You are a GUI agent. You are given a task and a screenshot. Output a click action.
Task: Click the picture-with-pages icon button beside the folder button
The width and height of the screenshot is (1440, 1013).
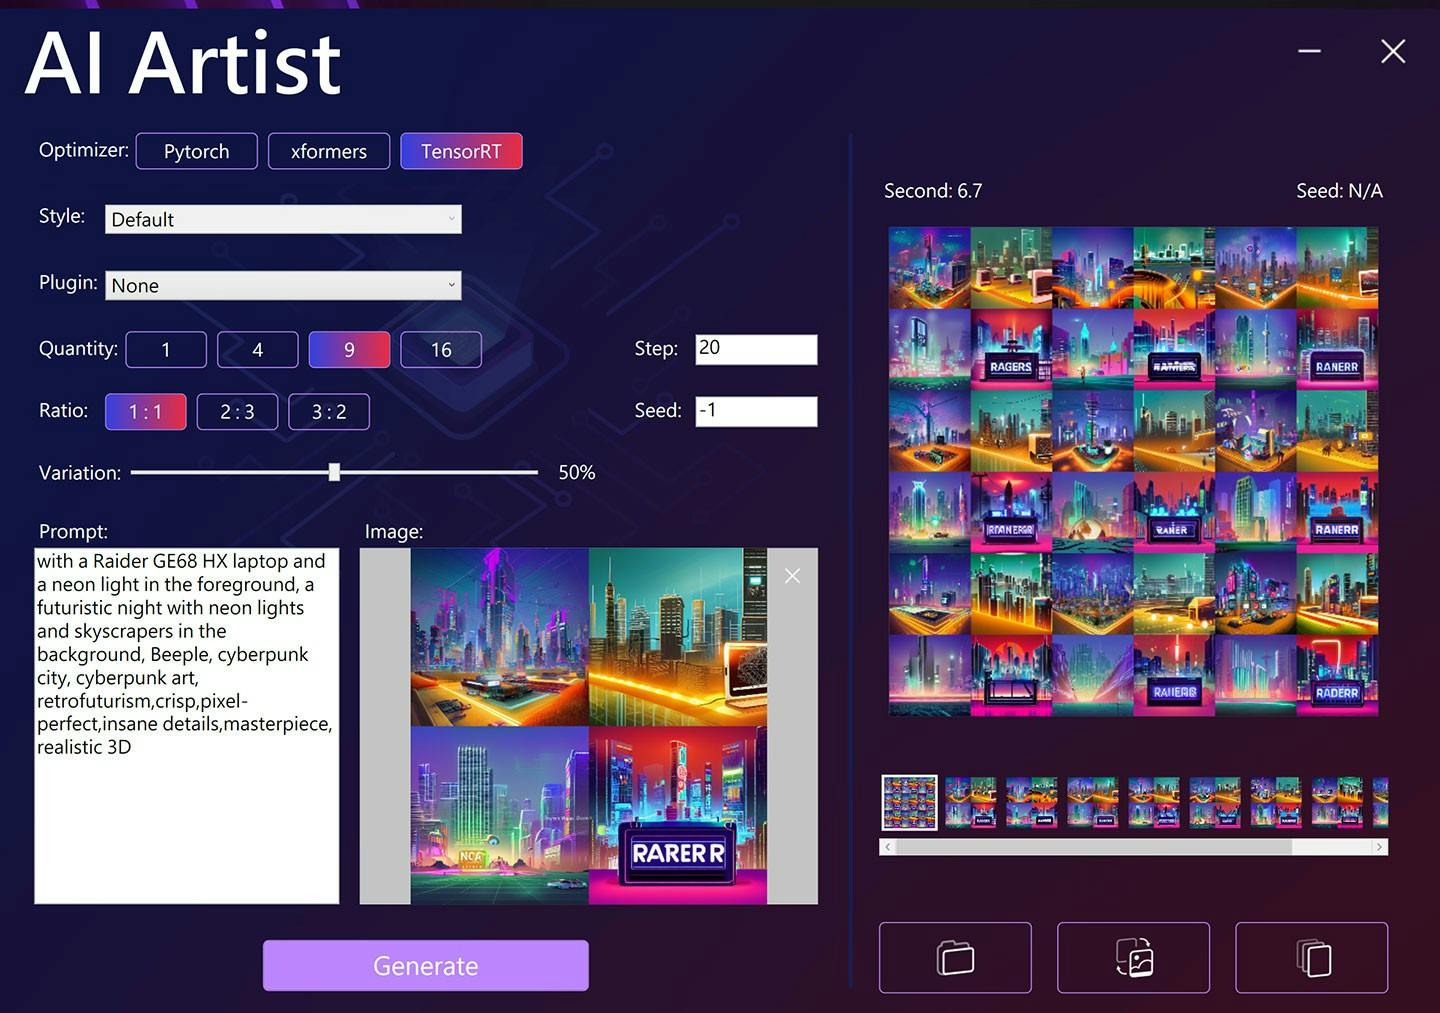(x=1133, y=957)
